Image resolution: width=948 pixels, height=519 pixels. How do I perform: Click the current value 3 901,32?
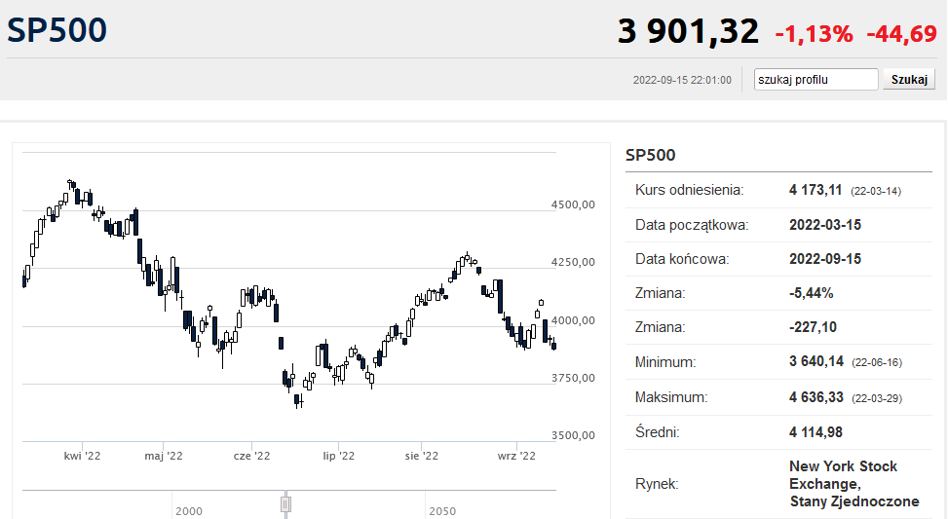point(687,31)
